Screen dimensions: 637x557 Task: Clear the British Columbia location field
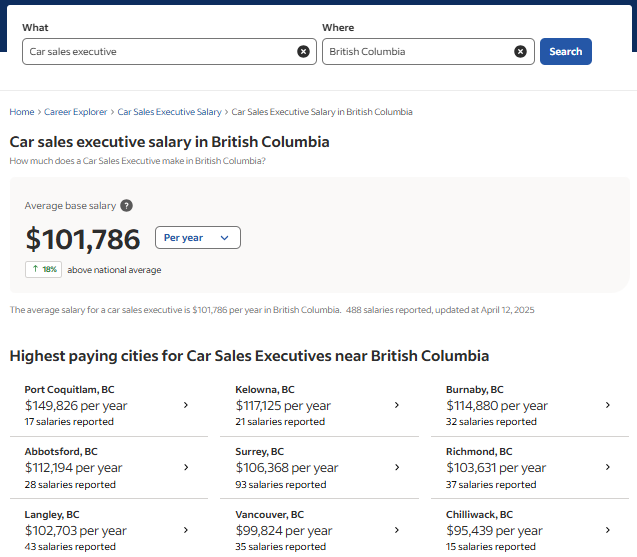520,52
